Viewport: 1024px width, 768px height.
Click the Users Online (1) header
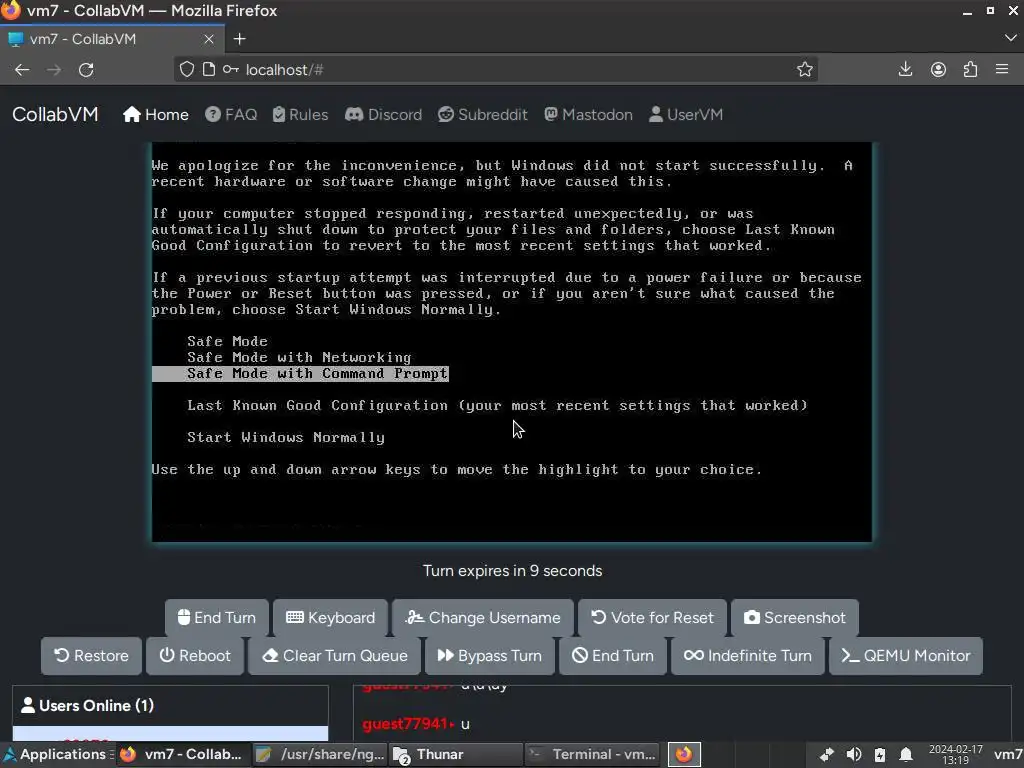(x=170, y=706)
